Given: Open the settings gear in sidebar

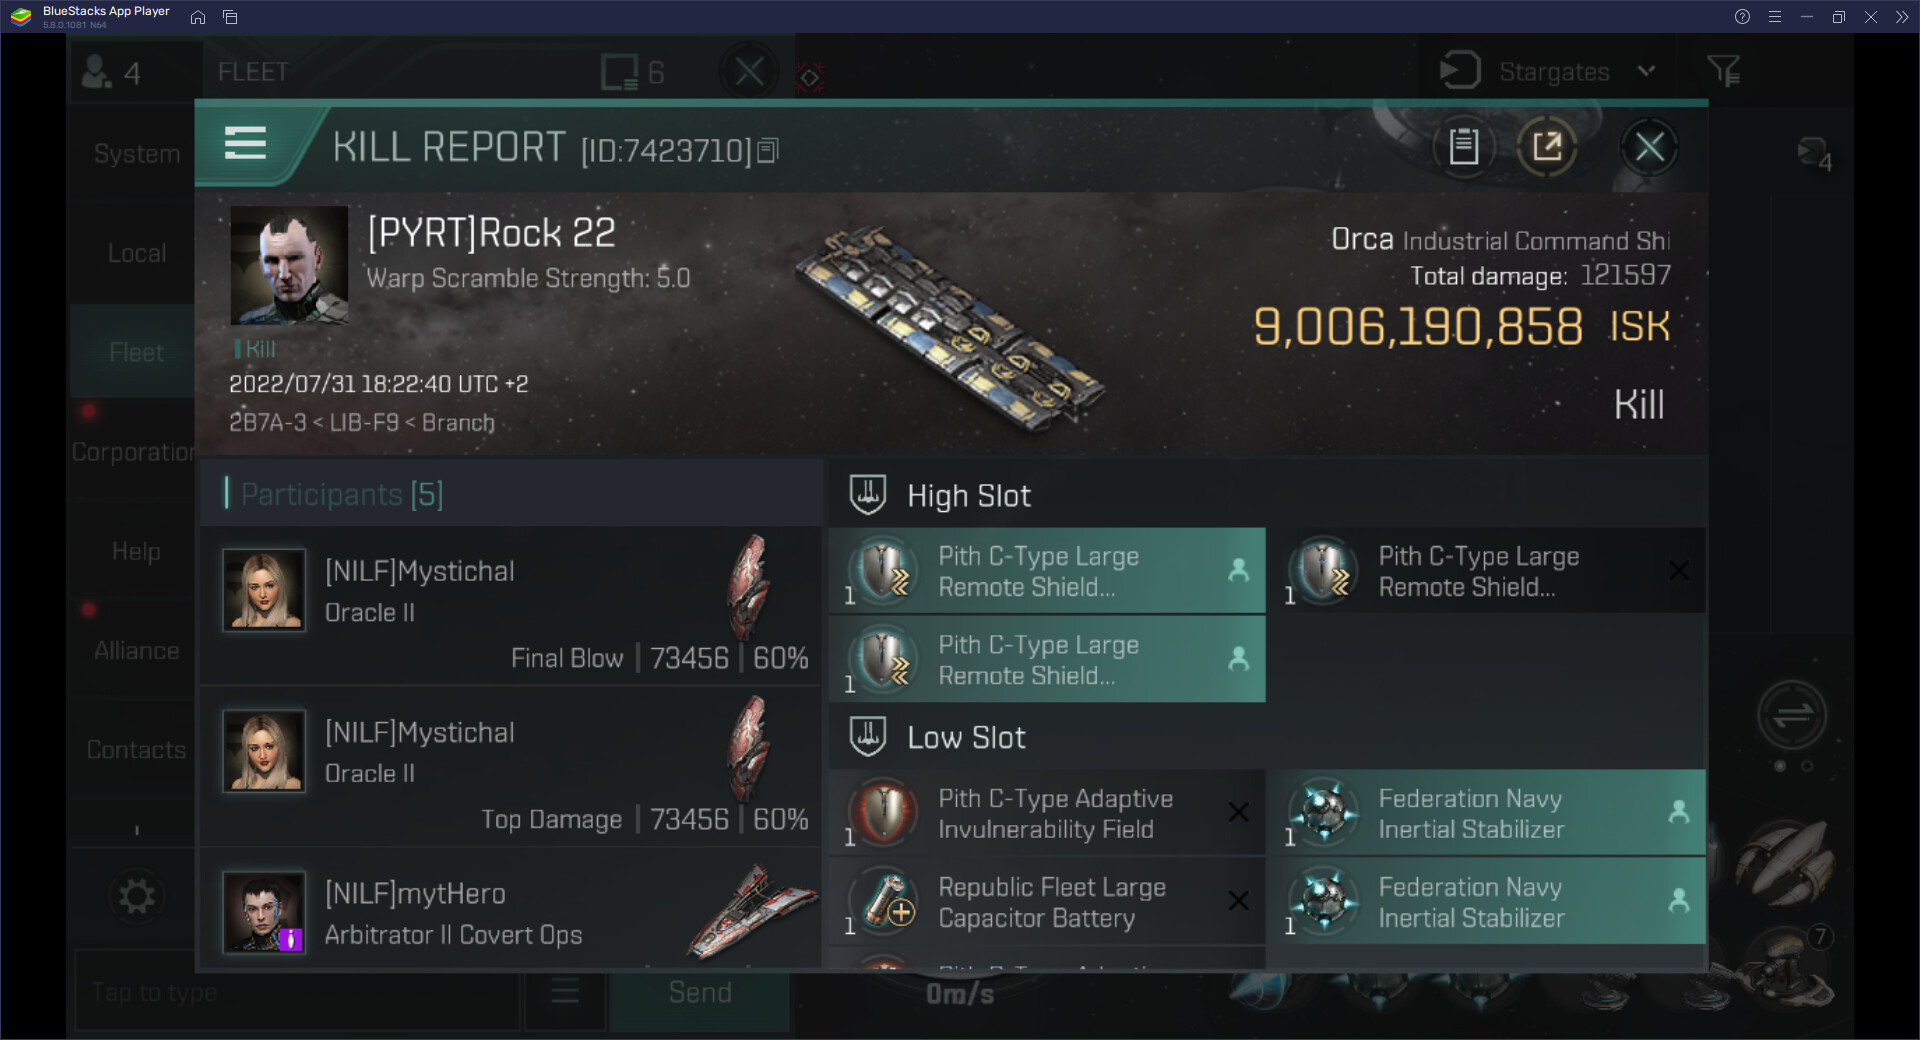Looking at the screenshot, I should (137, 896).
